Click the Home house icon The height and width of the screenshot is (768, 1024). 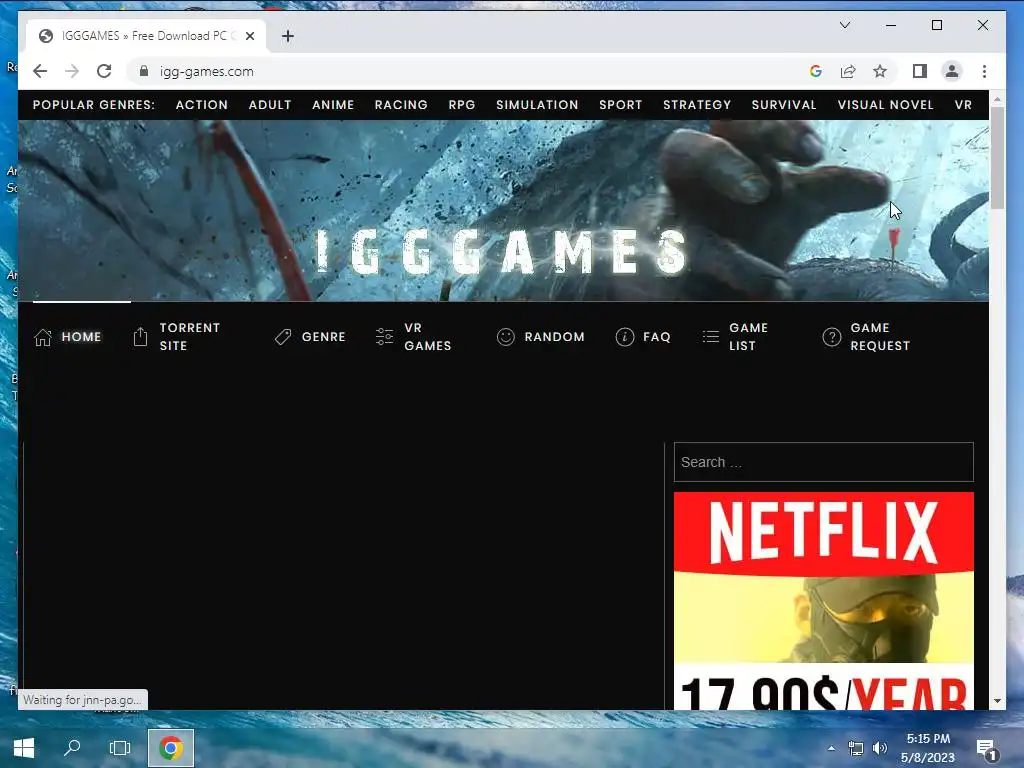click(x=43, y=337)
